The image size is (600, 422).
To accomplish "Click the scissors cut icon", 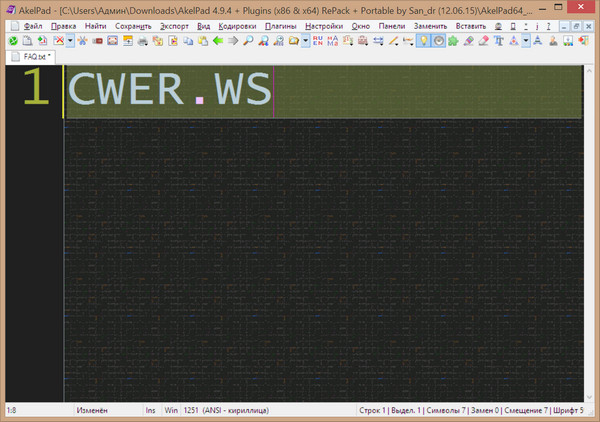I will pyautogui.click(x=81, y=41).
